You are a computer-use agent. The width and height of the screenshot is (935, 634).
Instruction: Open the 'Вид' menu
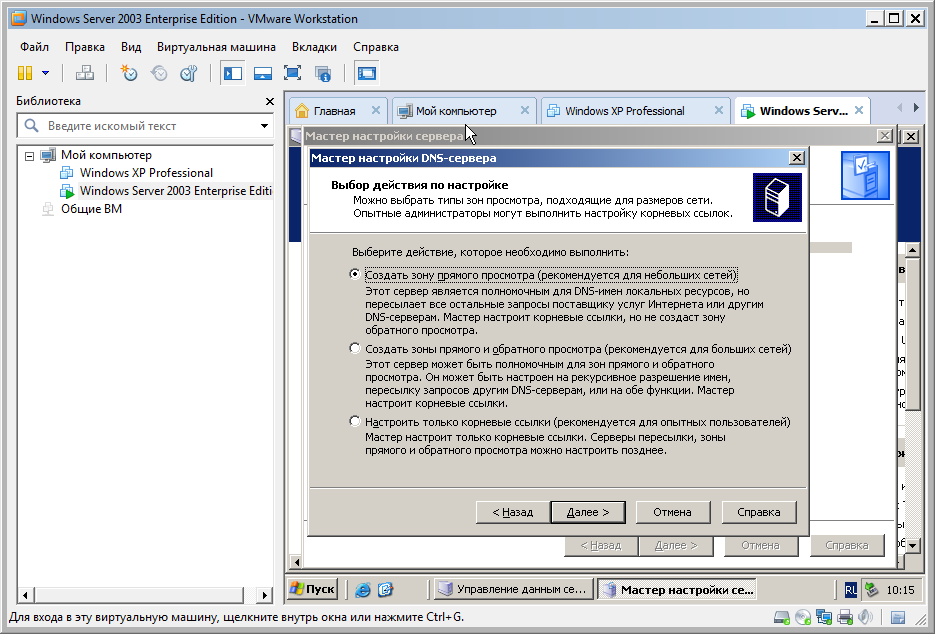point(131,47)
